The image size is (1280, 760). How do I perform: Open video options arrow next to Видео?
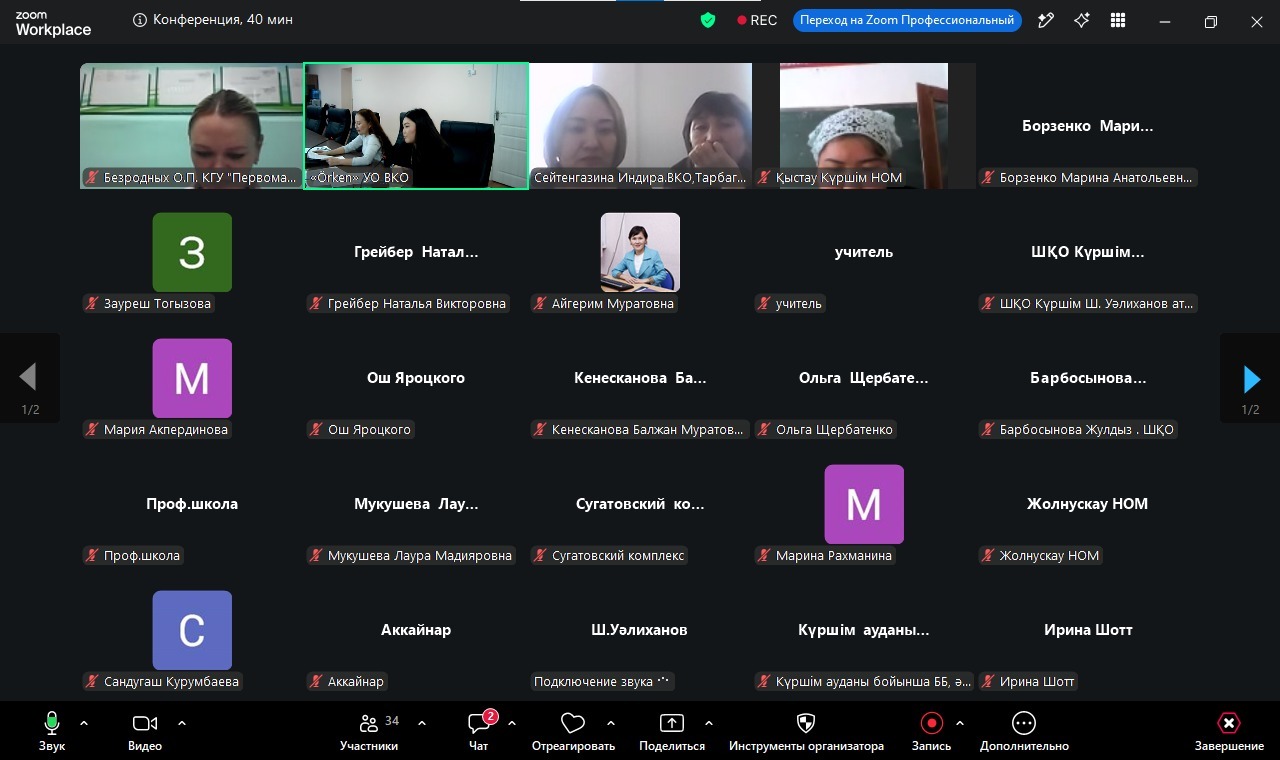[x=182, y=722]
